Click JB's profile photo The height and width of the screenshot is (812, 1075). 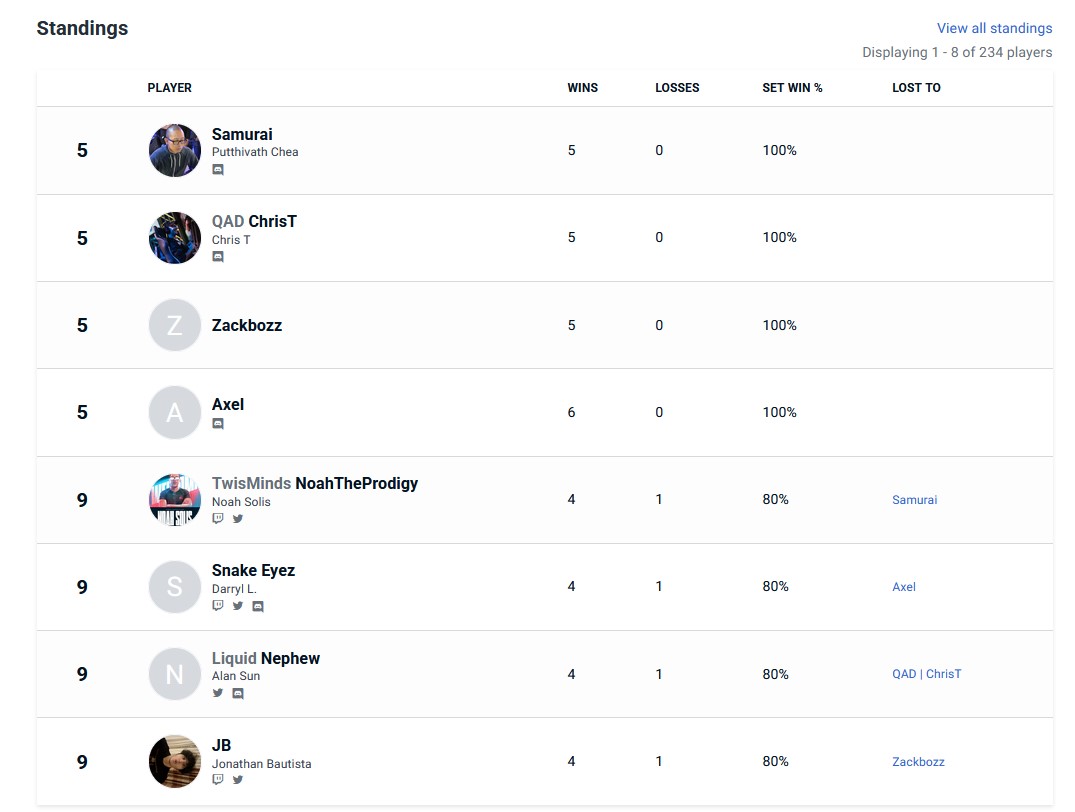(x=175, y=761)
